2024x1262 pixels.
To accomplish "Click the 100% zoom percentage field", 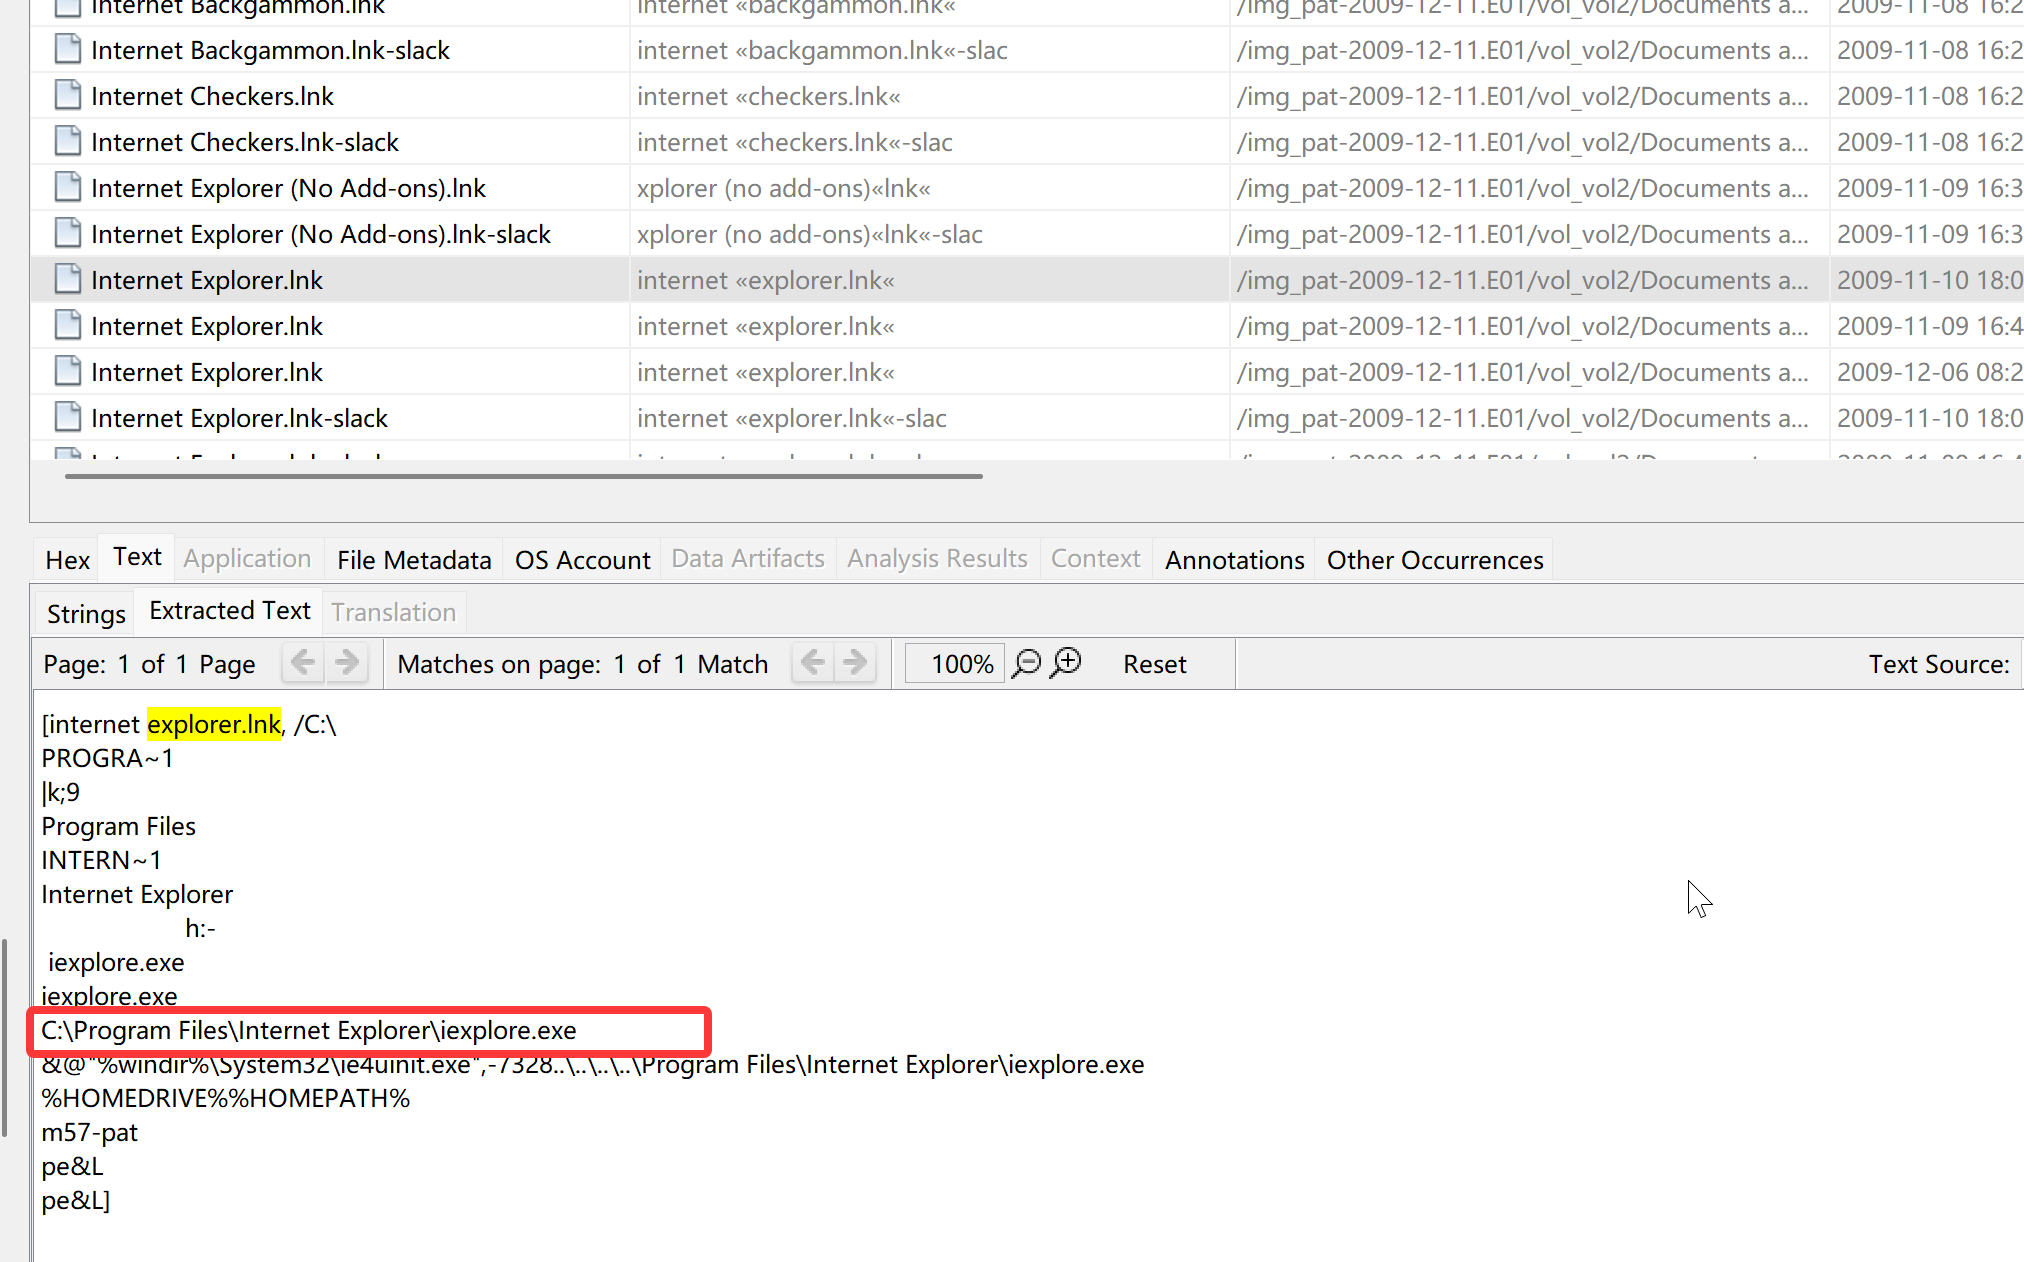I will click(x=954, y=664).
